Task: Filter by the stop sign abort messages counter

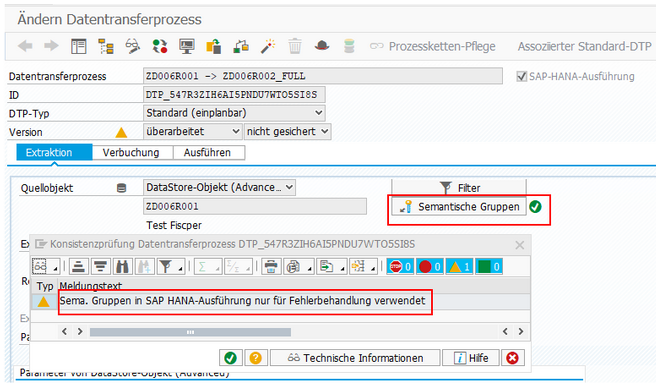Action: coord(400,266)
